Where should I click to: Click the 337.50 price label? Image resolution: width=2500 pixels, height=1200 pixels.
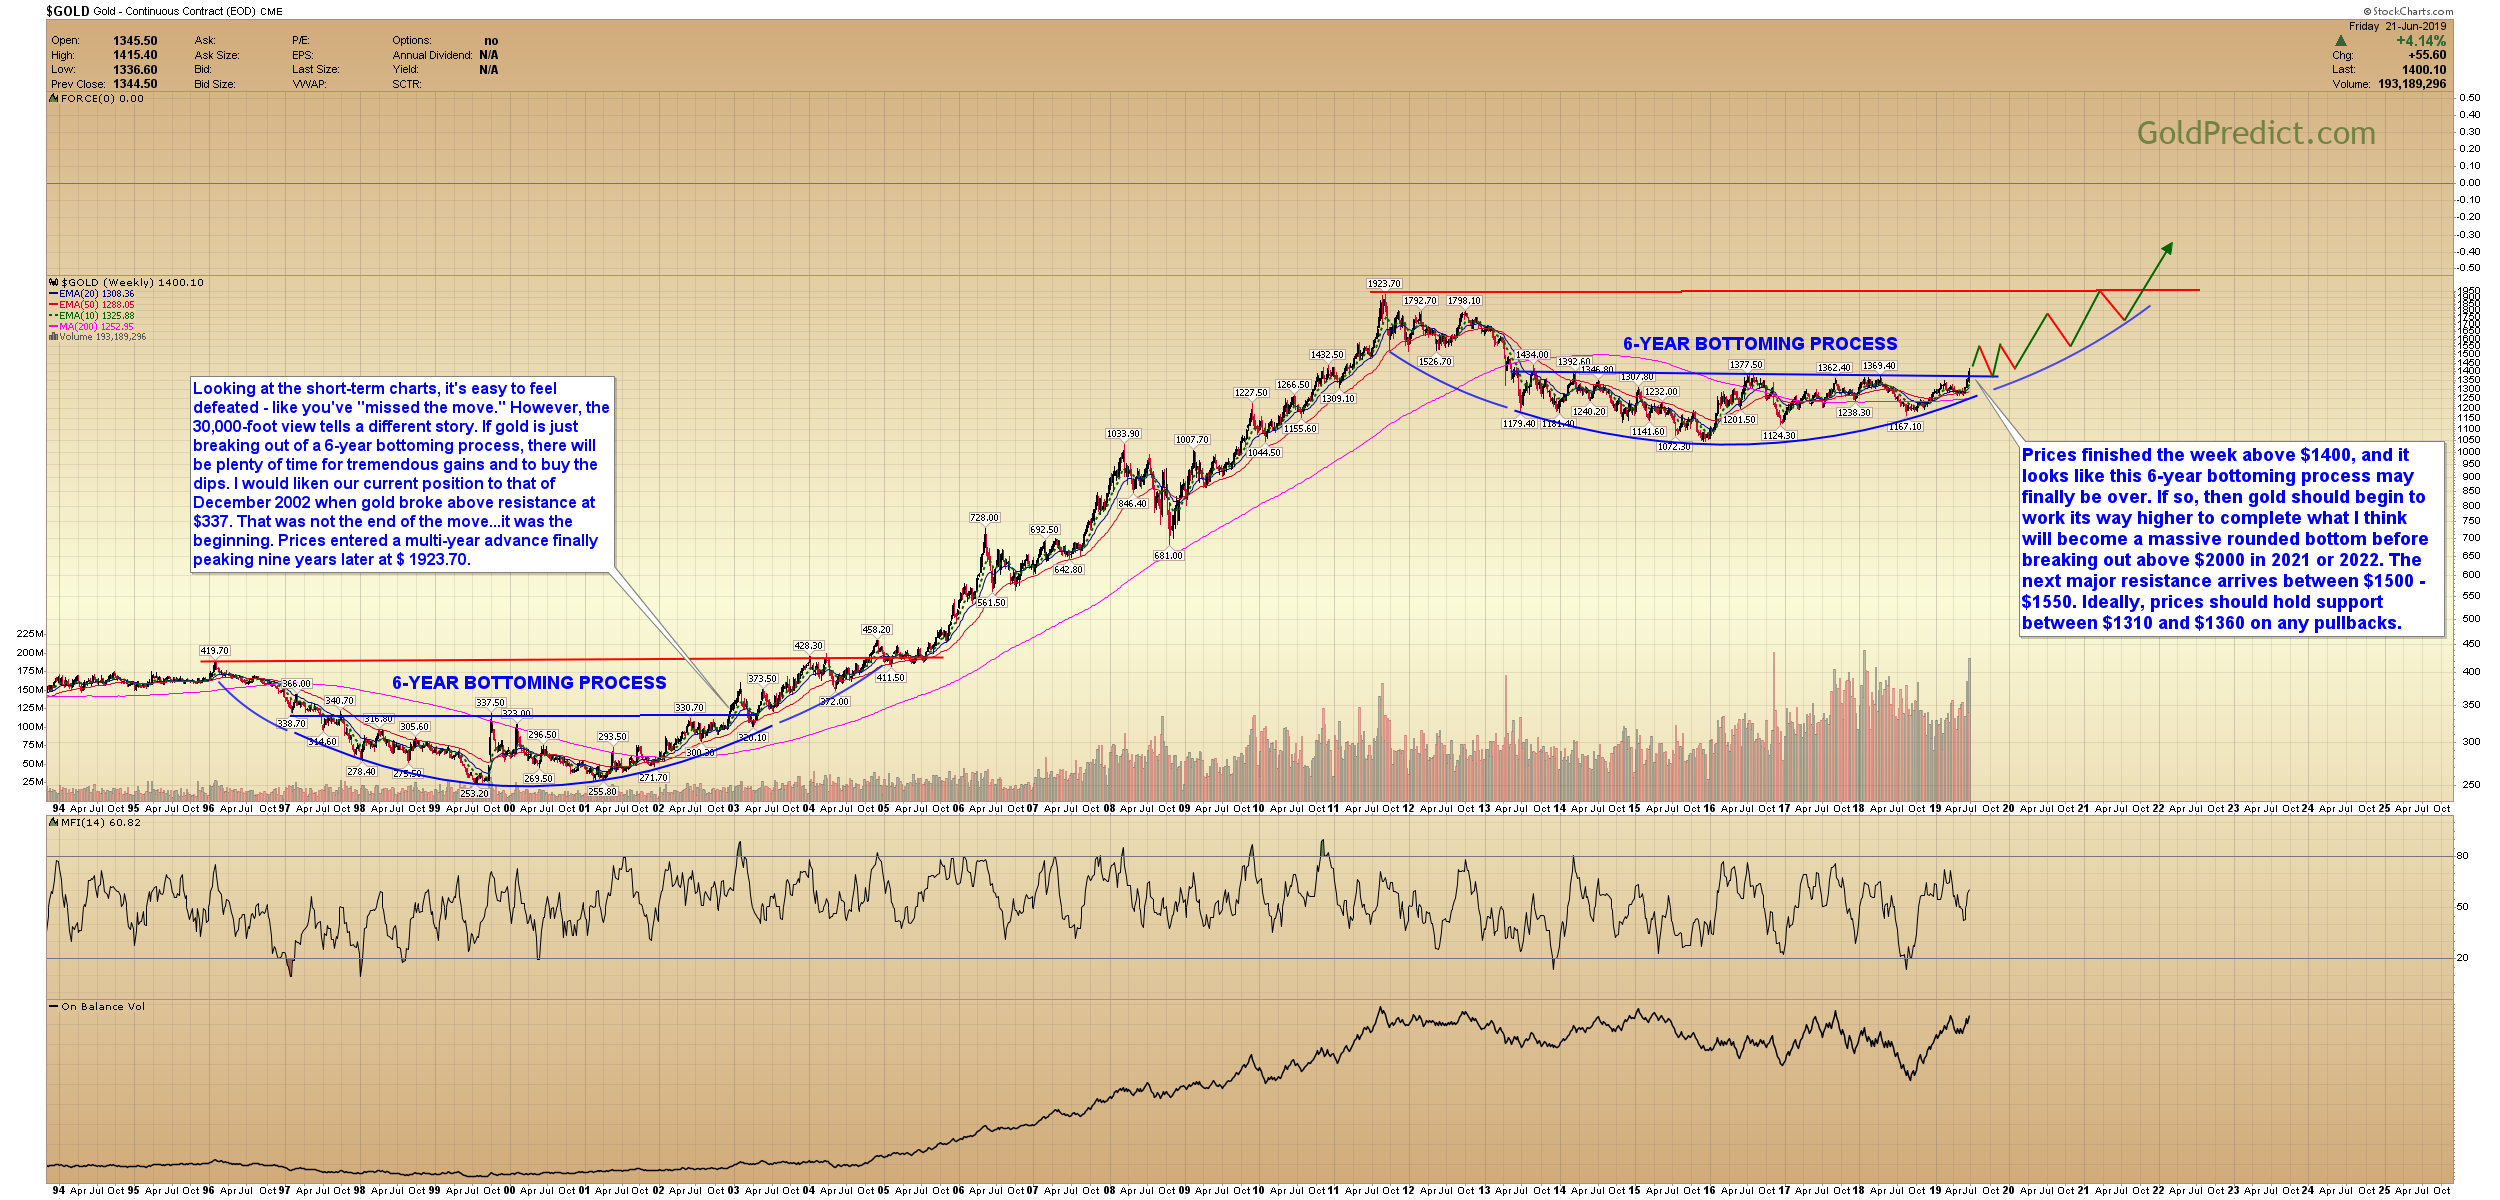(x=490, y=703)
